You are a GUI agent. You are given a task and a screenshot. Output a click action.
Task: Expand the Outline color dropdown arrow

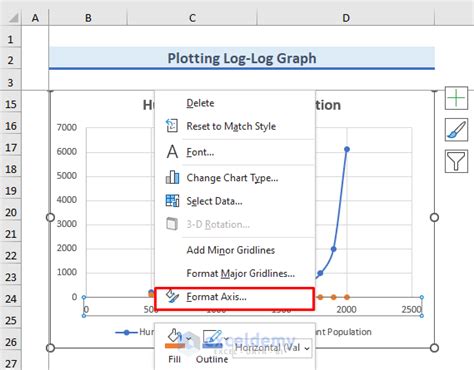pos(227,339)
